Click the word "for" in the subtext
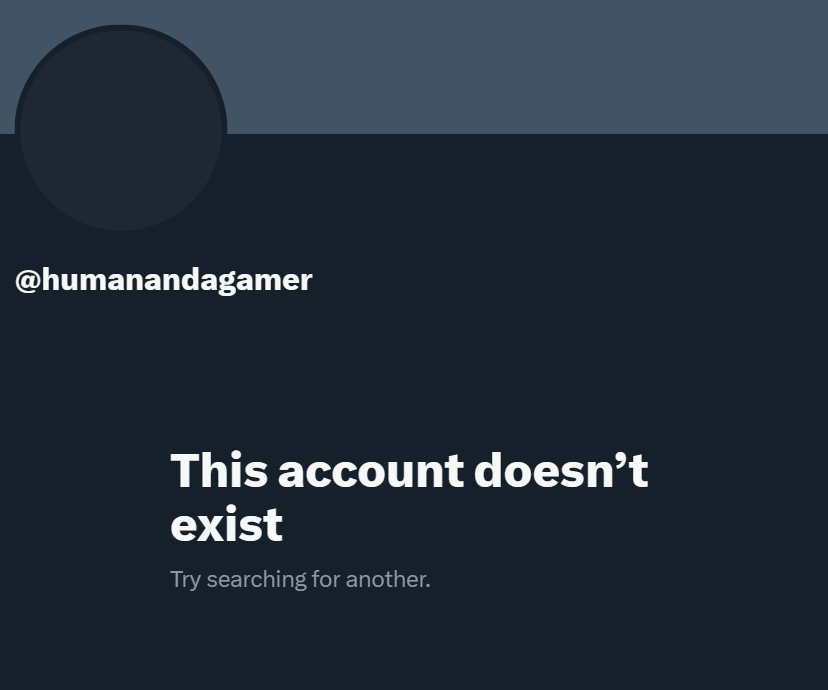Image resolution: width=828 pixels, height=690 pixels. coord(326,580)
